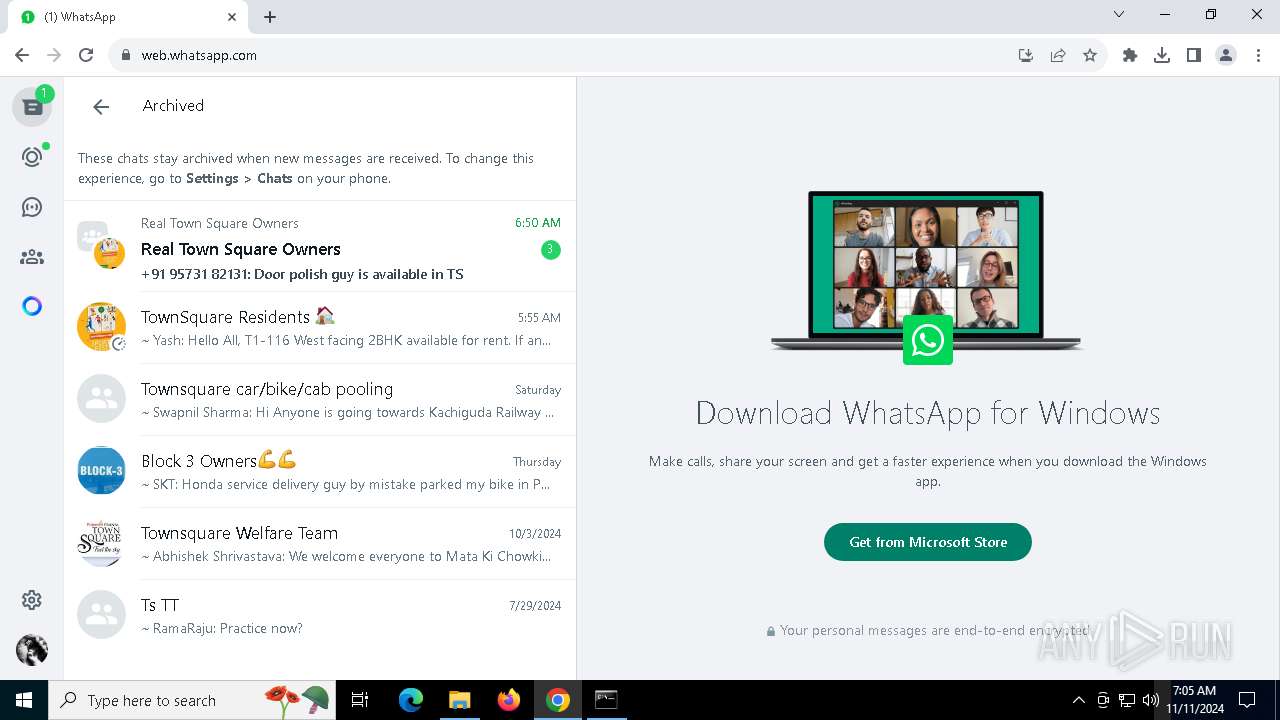Open the tab search dropdown arrow

tap(1119, 15)
